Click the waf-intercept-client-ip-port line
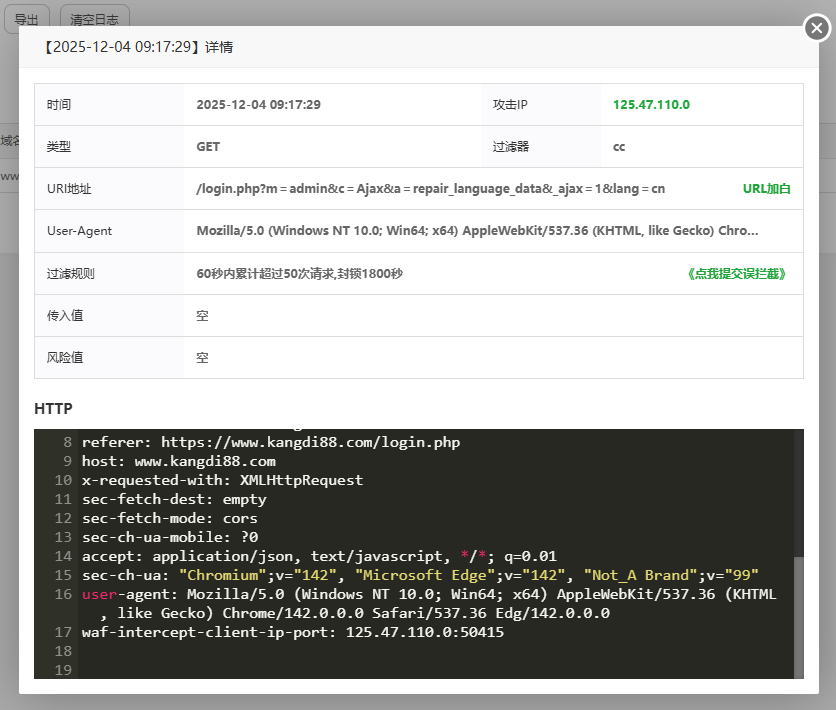Image resolution: width=836 pixels, height=710 pixels. tap(292, 632)
